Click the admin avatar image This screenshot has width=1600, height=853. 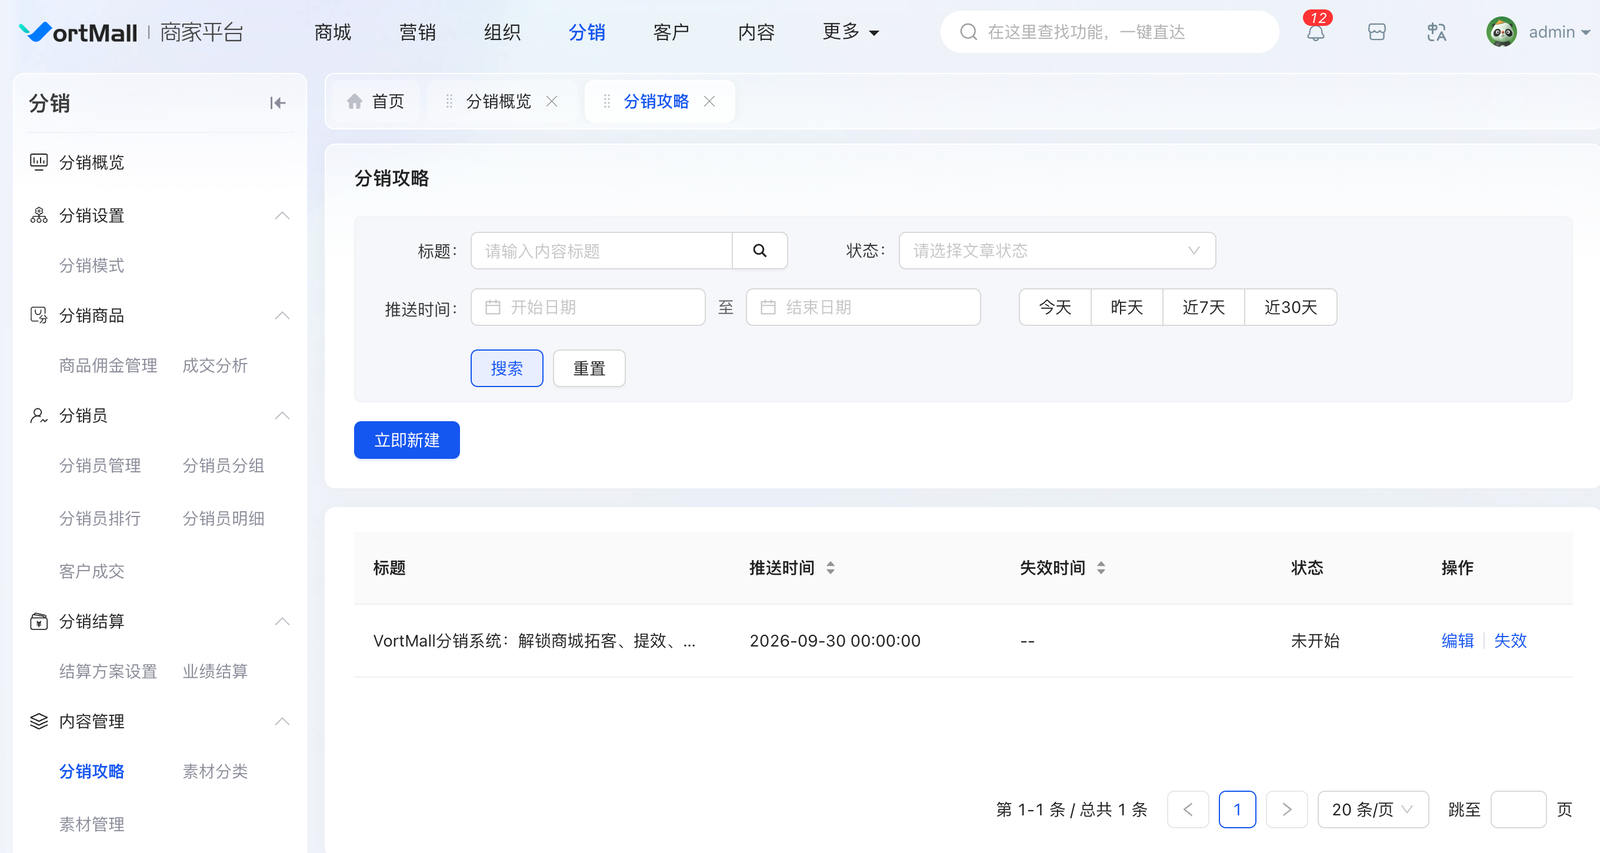click(1500, 32)
